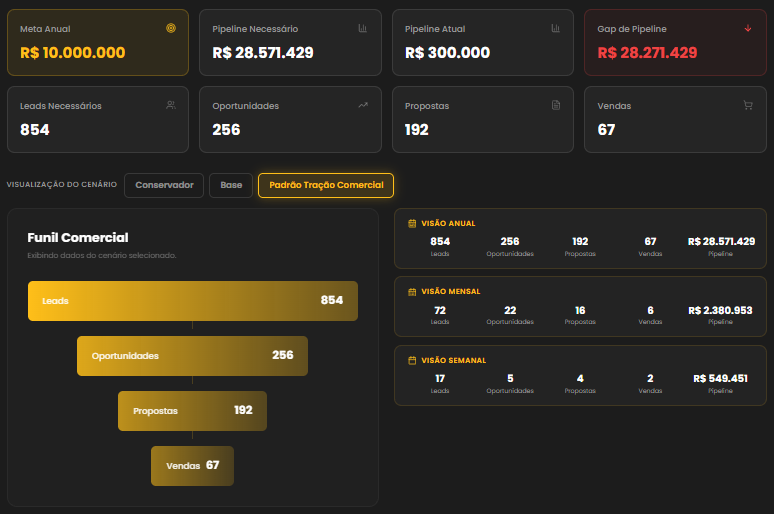Select the Padrão Tração Comercial scenario
774x514 pixels.
326,185
